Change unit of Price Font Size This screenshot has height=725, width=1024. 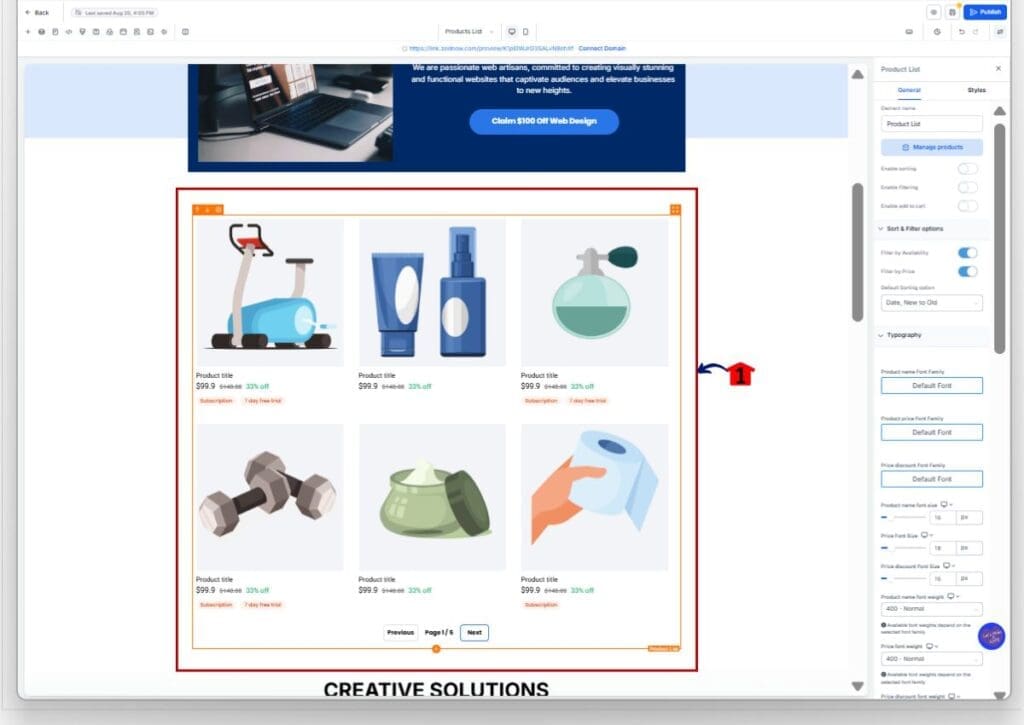pos(969,548)
